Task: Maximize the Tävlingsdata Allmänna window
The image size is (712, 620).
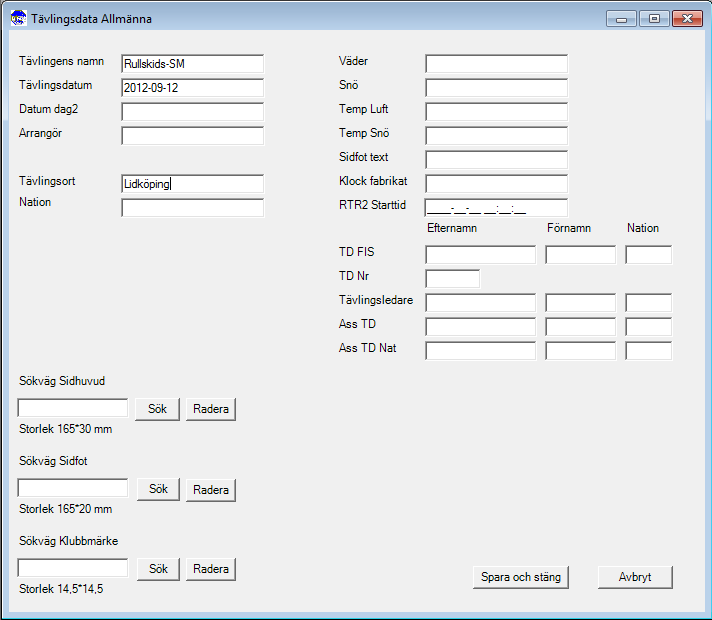Action: 654,19
